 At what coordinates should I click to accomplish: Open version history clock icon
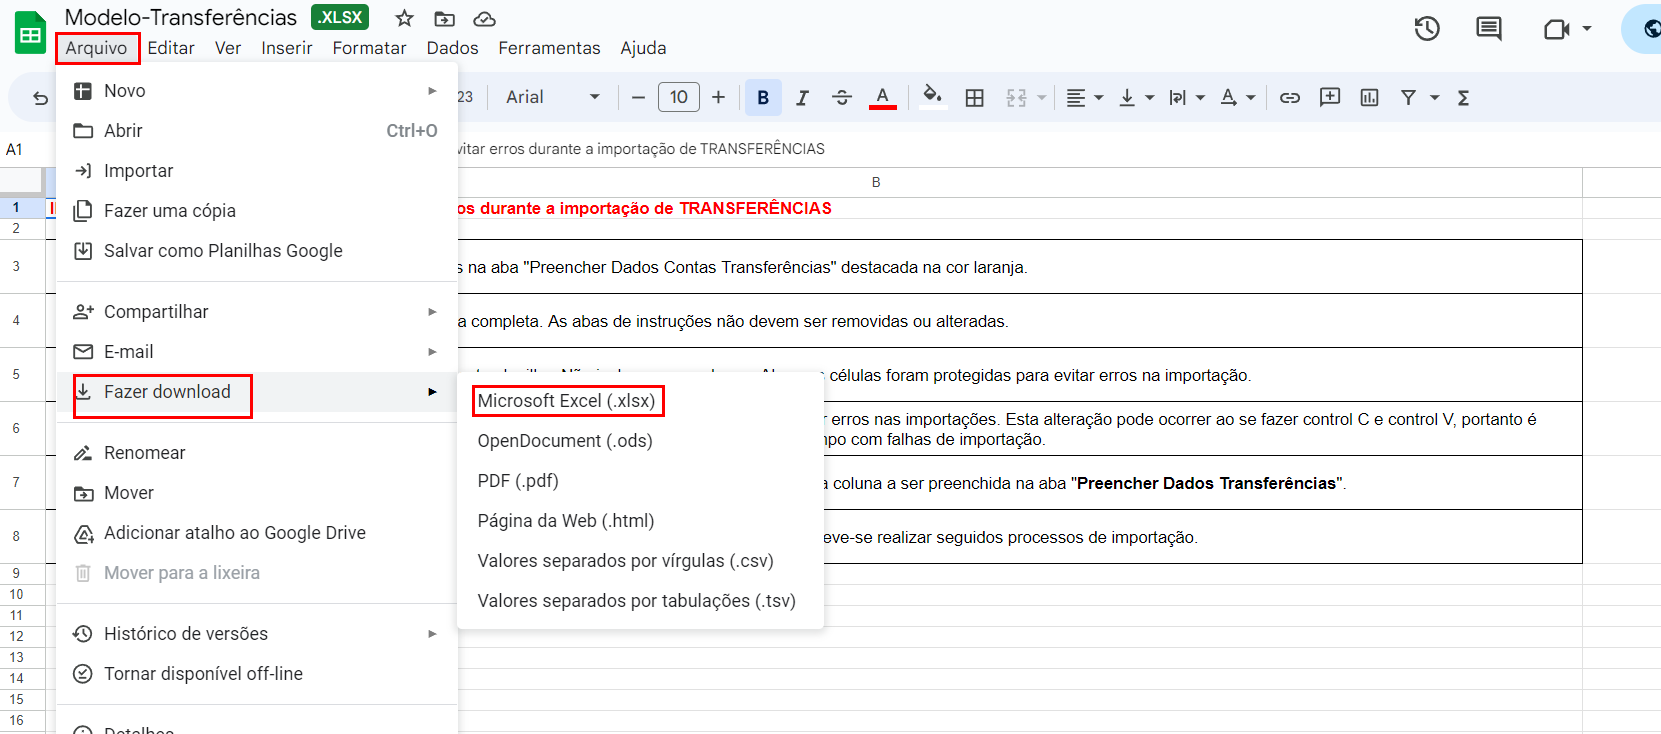click(x=1427, y=29)
